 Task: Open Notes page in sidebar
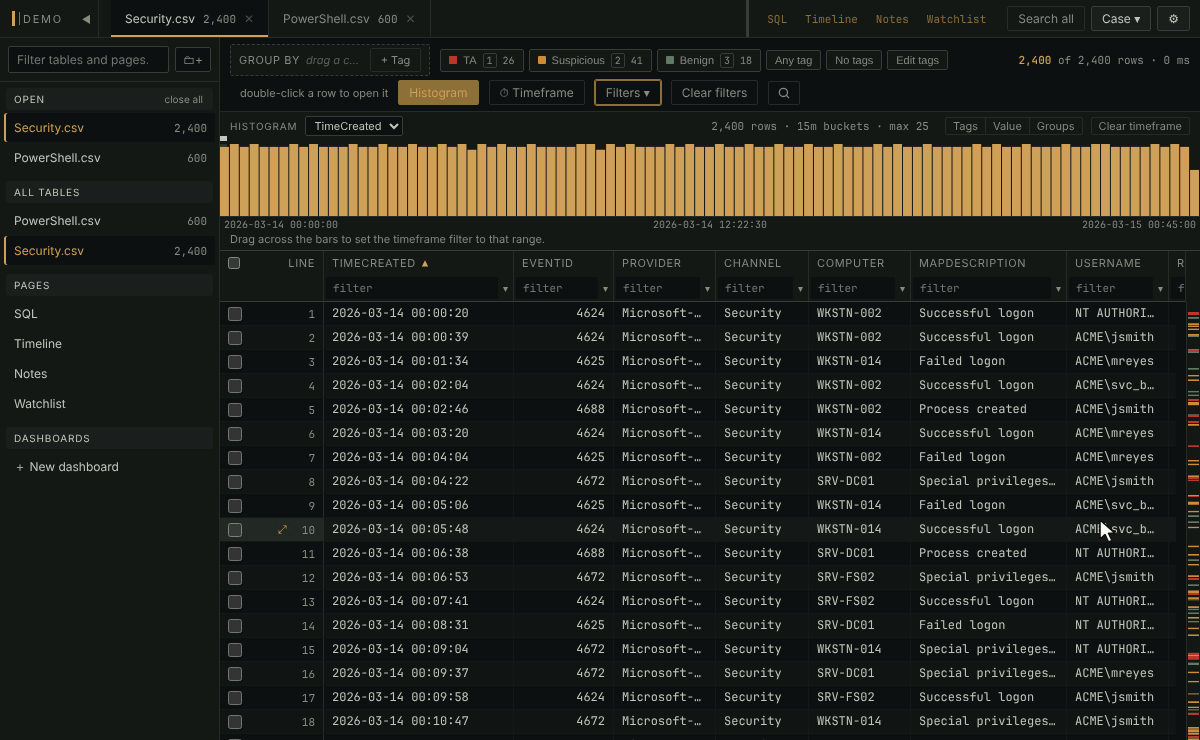(x=110, y=374)
